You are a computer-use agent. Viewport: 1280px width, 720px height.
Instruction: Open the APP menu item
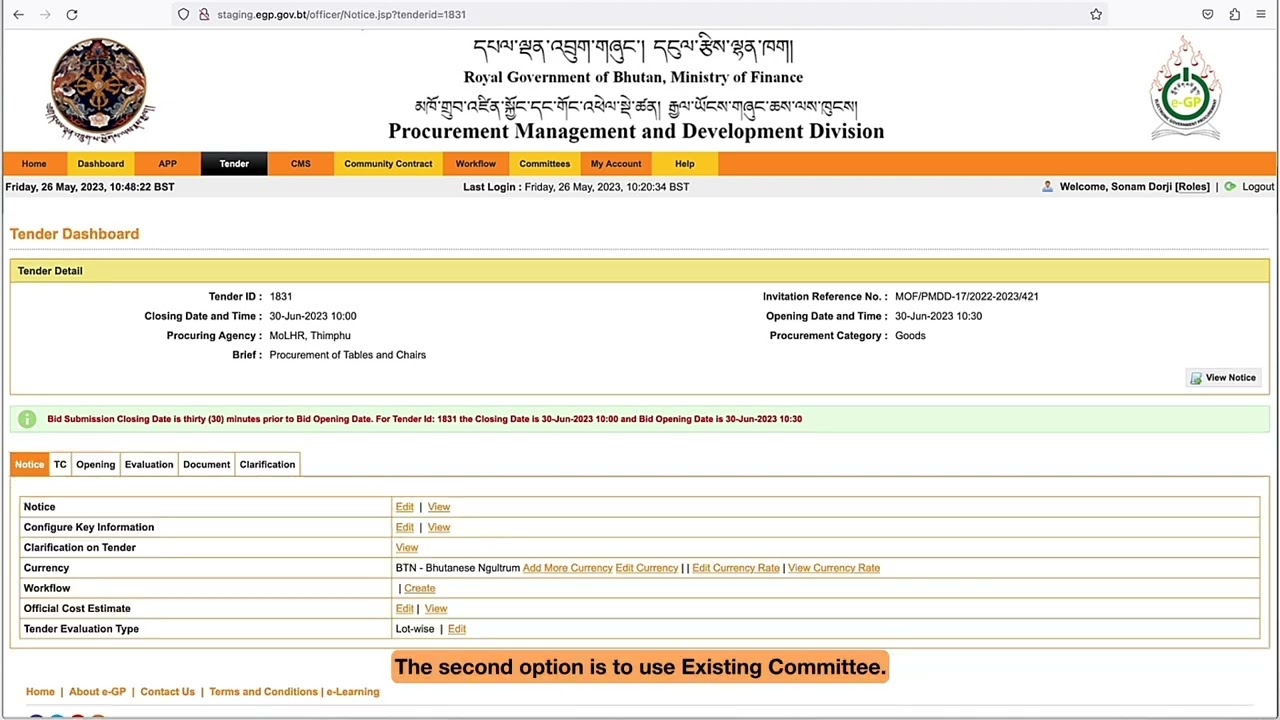[x=167, y=164]
